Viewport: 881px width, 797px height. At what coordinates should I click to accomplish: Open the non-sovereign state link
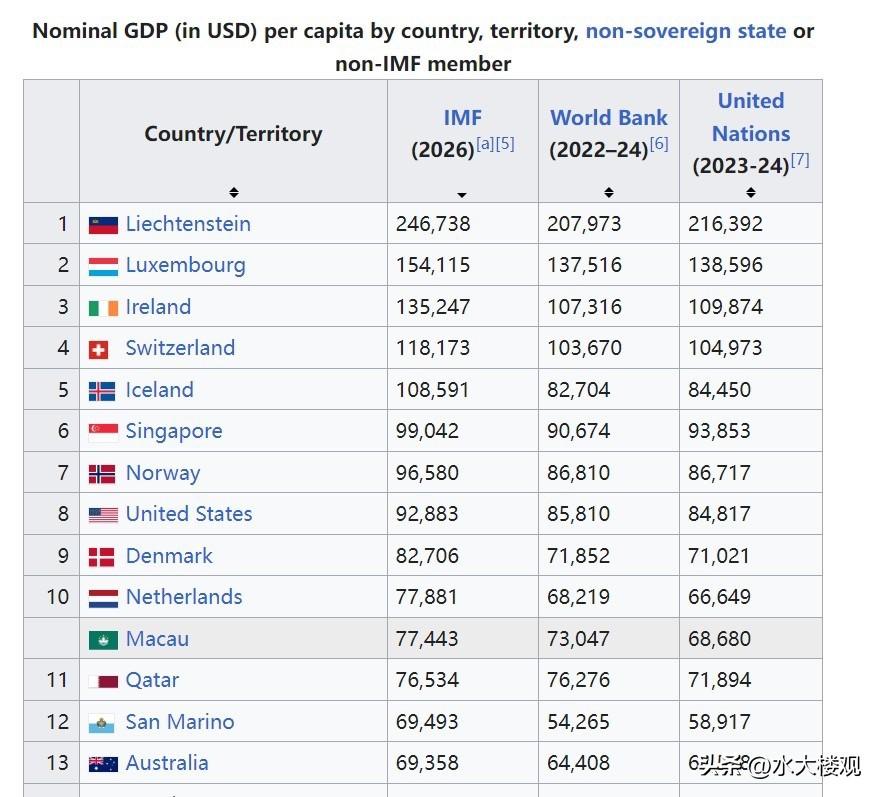point(687,31)
